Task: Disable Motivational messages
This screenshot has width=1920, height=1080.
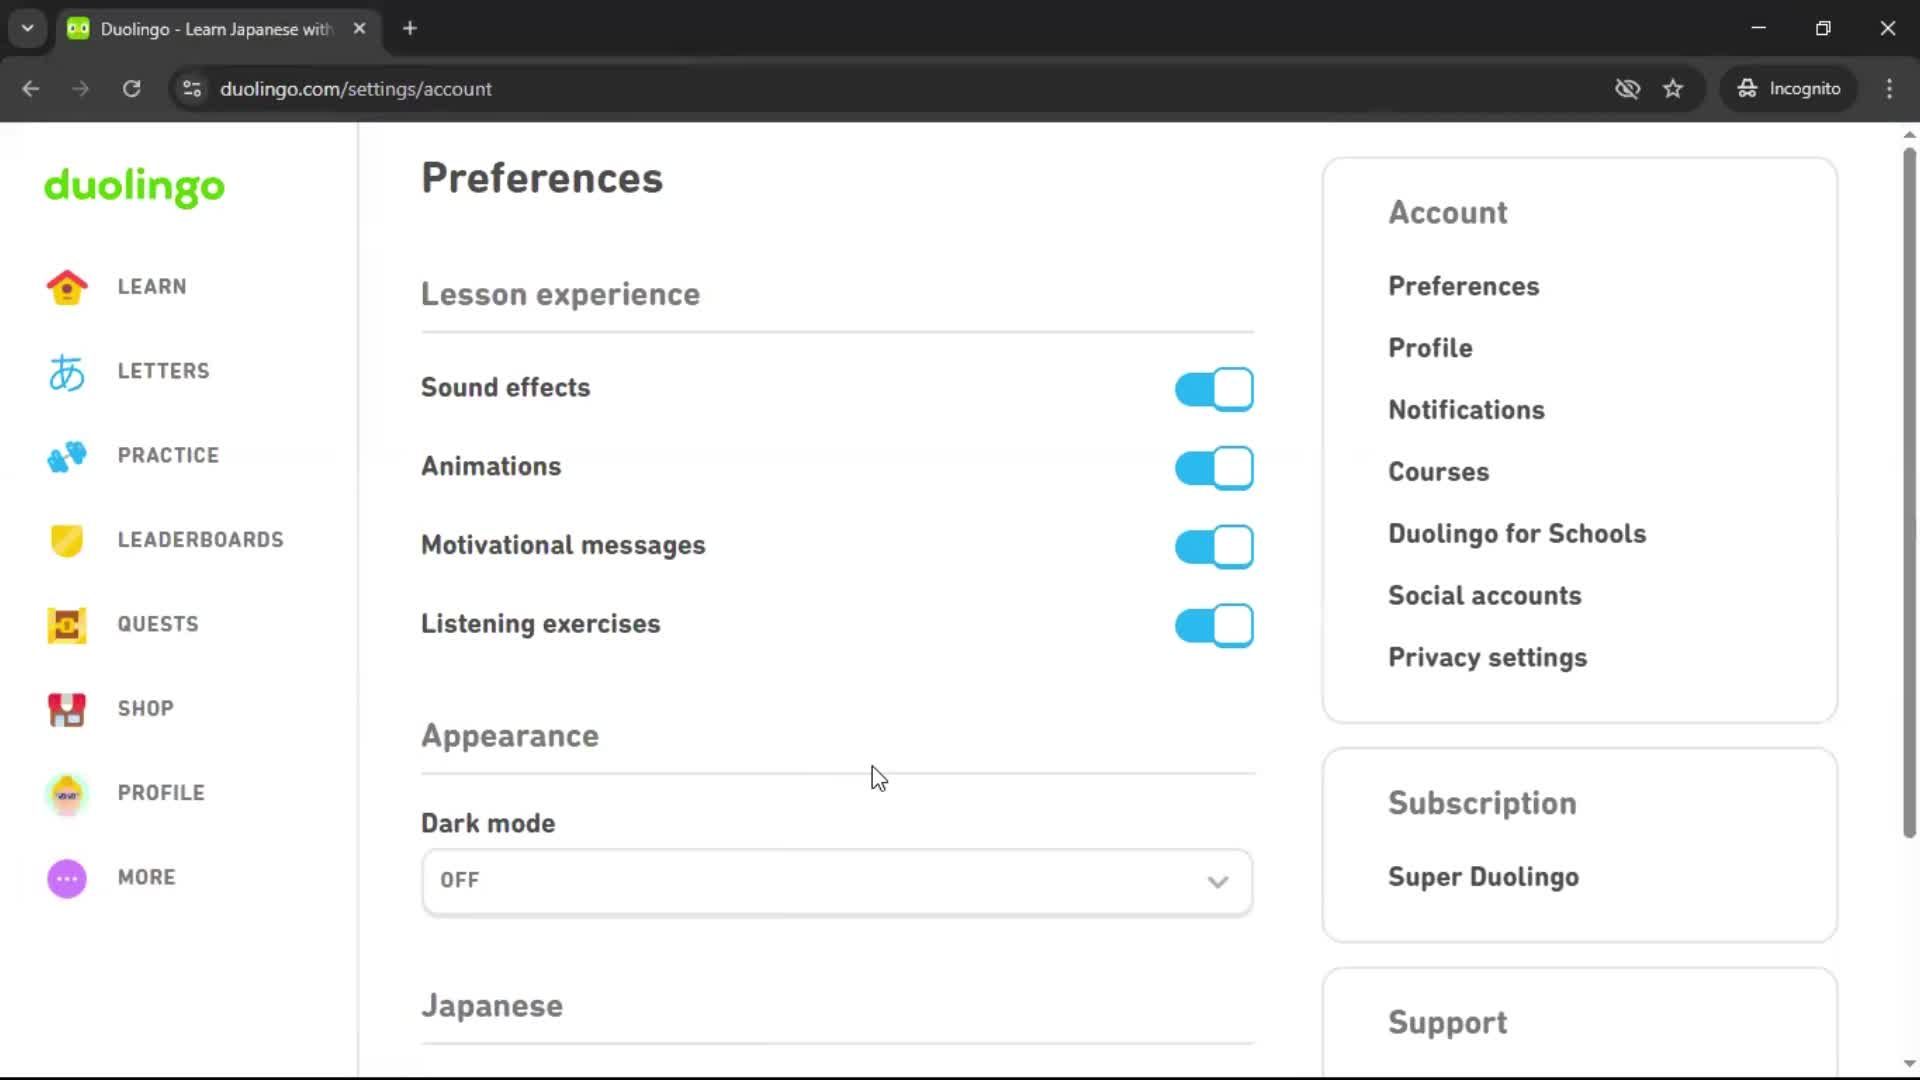Action: coord(1213,546)
